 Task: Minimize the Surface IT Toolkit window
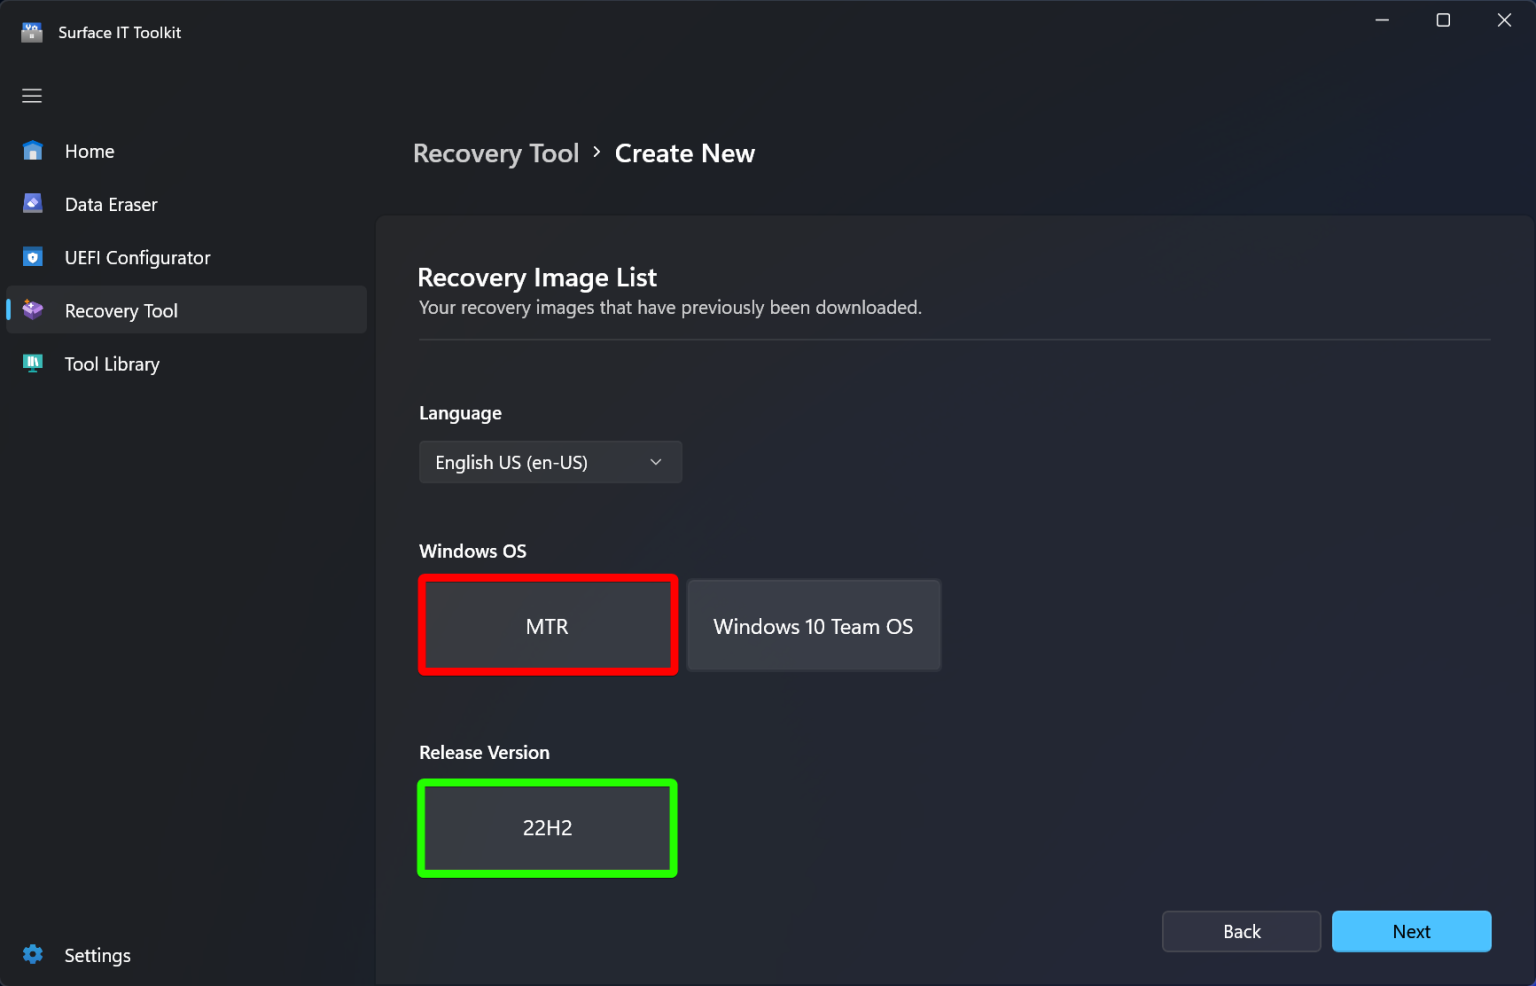1382,19
